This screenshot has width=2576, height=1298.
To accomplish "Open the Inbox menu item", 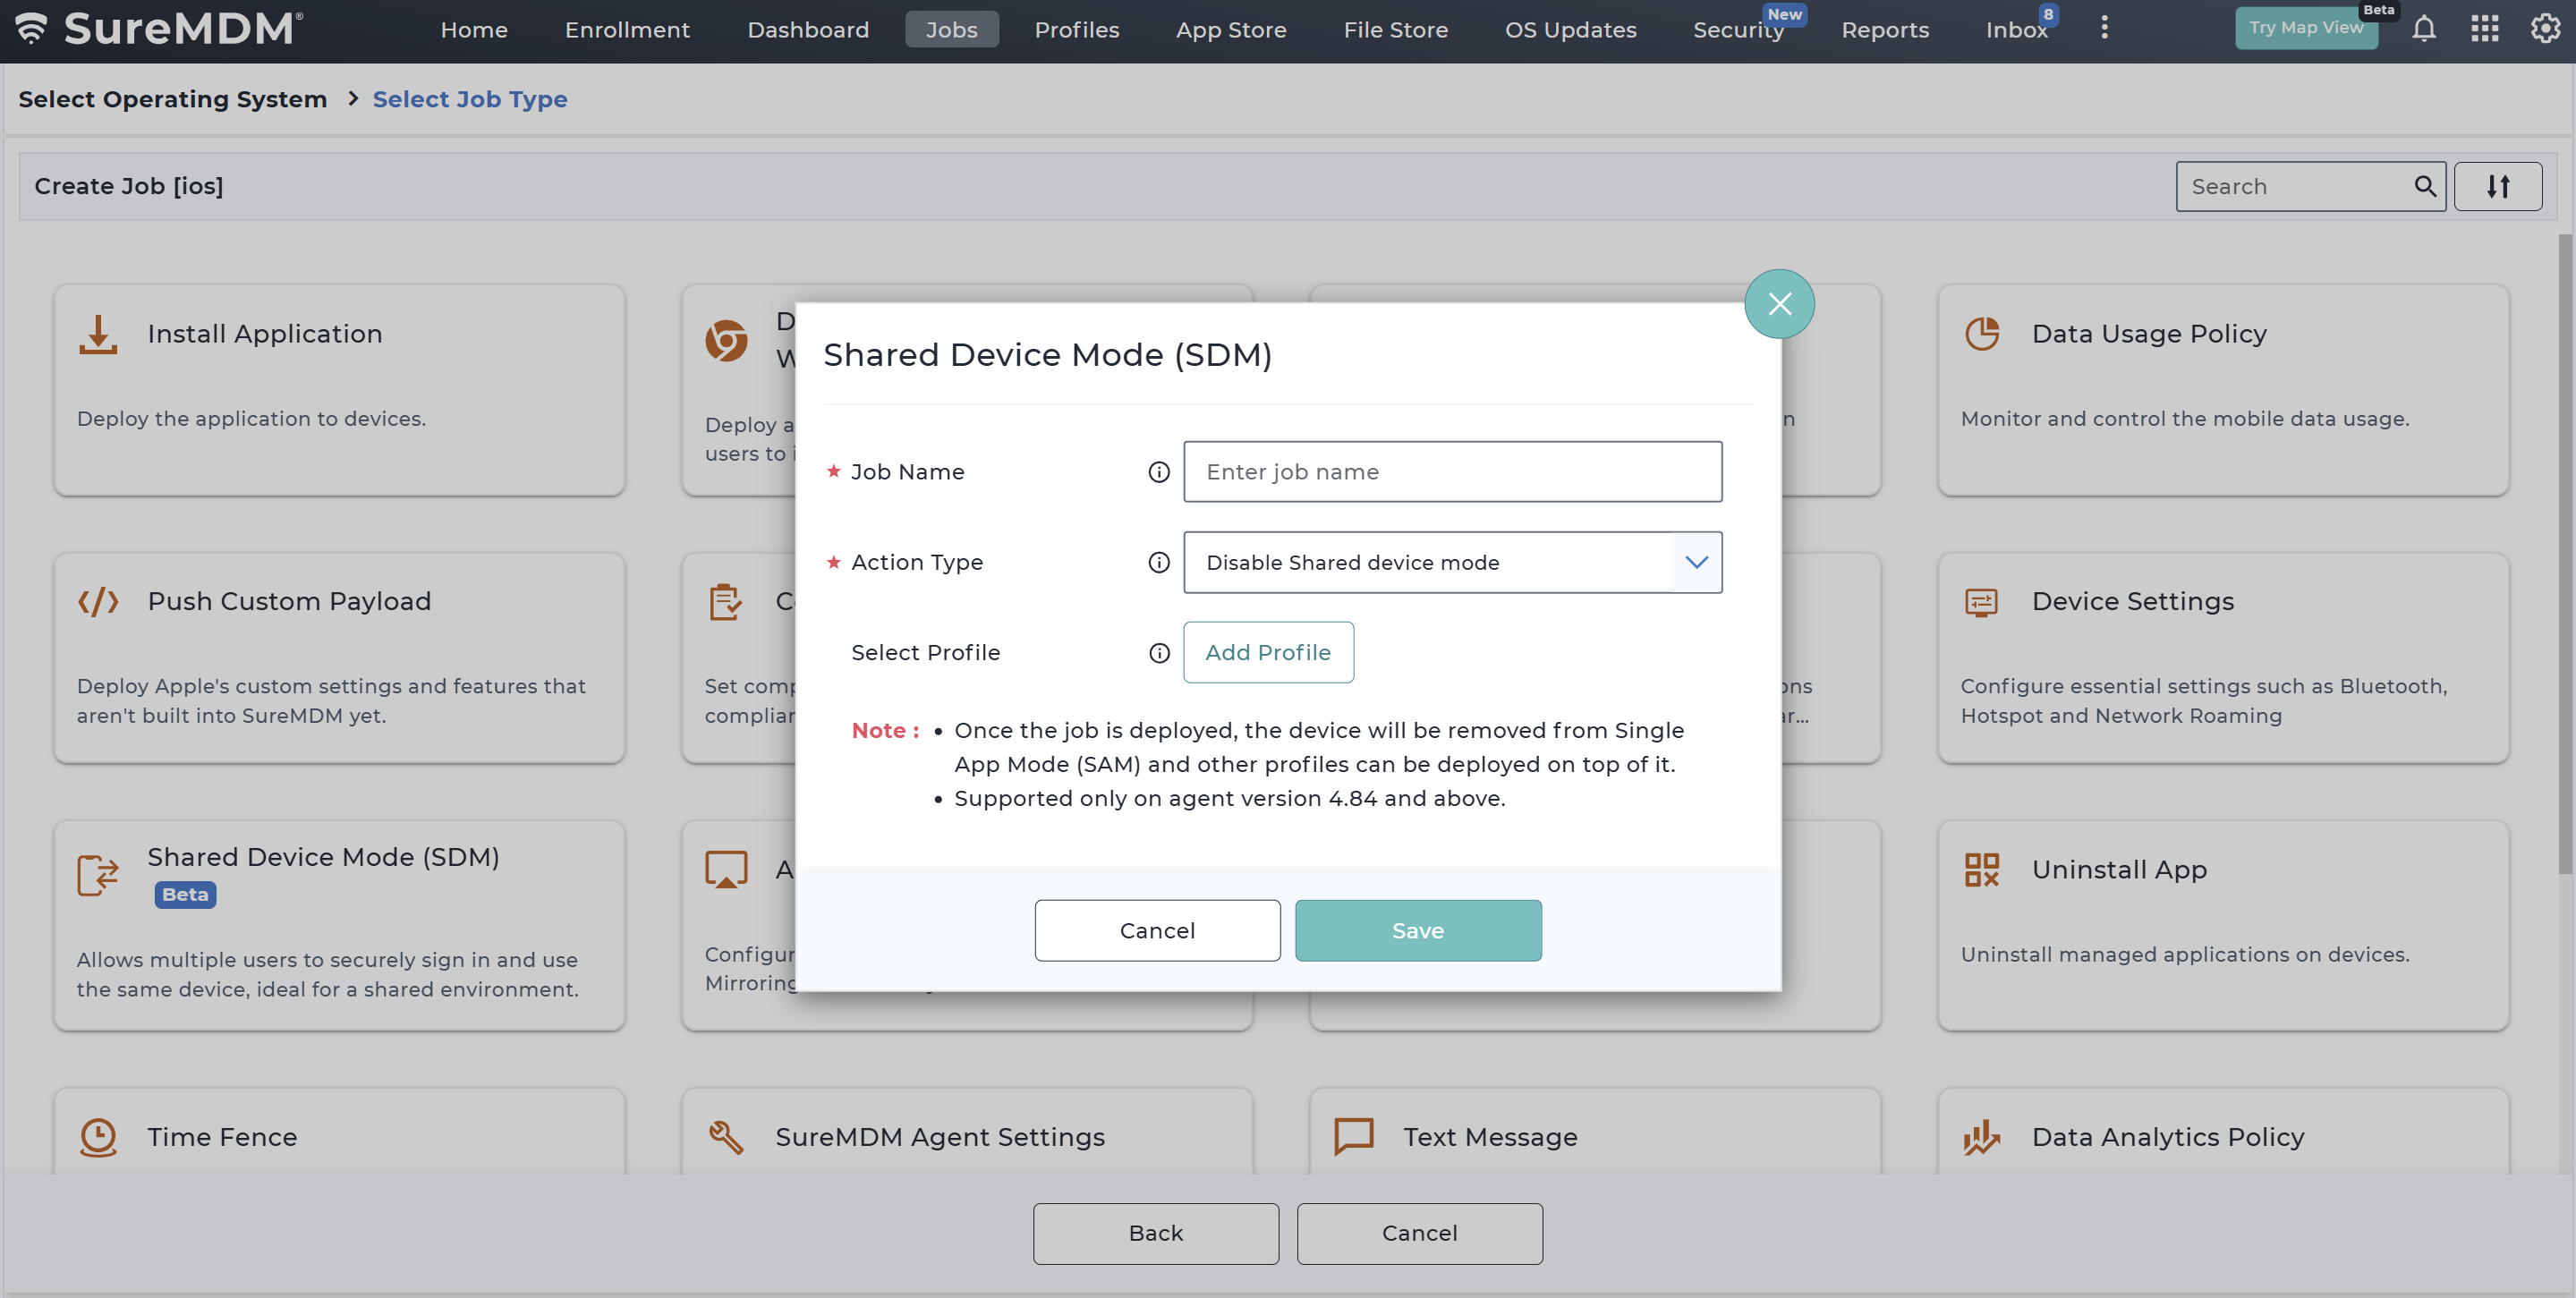I will click(2015, 30).
